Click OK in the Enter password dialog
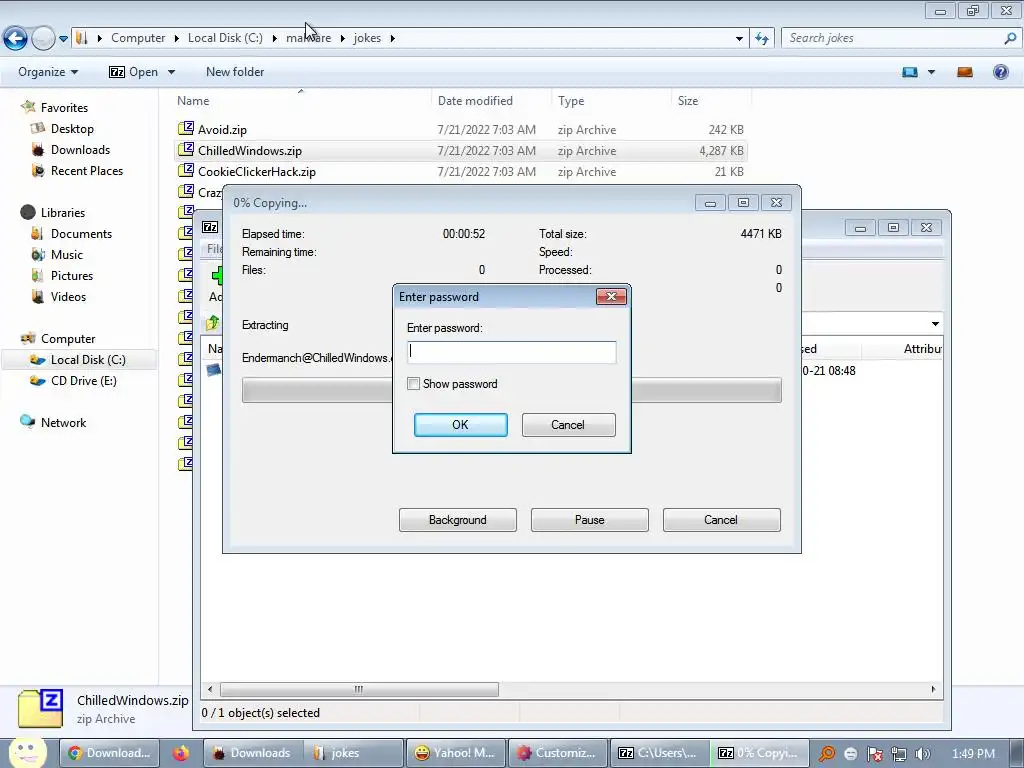The image size is (1024, 768). click(x=460, y=424)
